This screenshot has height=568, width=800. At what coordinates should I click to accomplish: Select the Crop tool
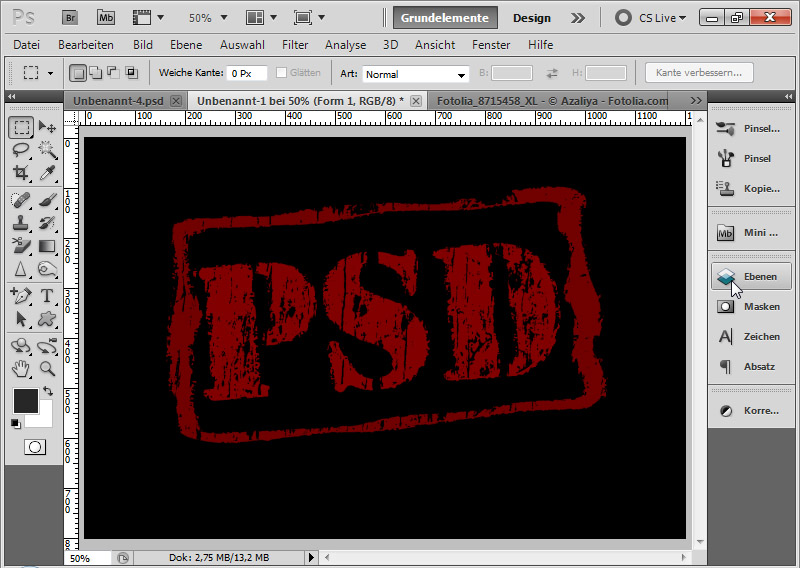21,173
